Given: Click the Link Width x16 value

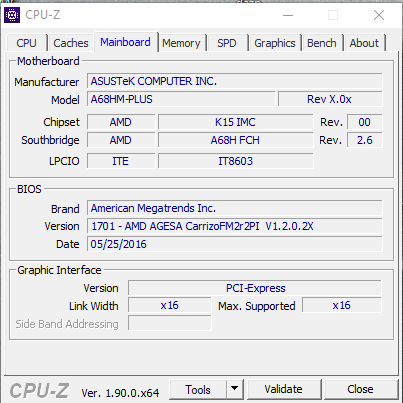Looking at the screenshot, I should [170, 305].
